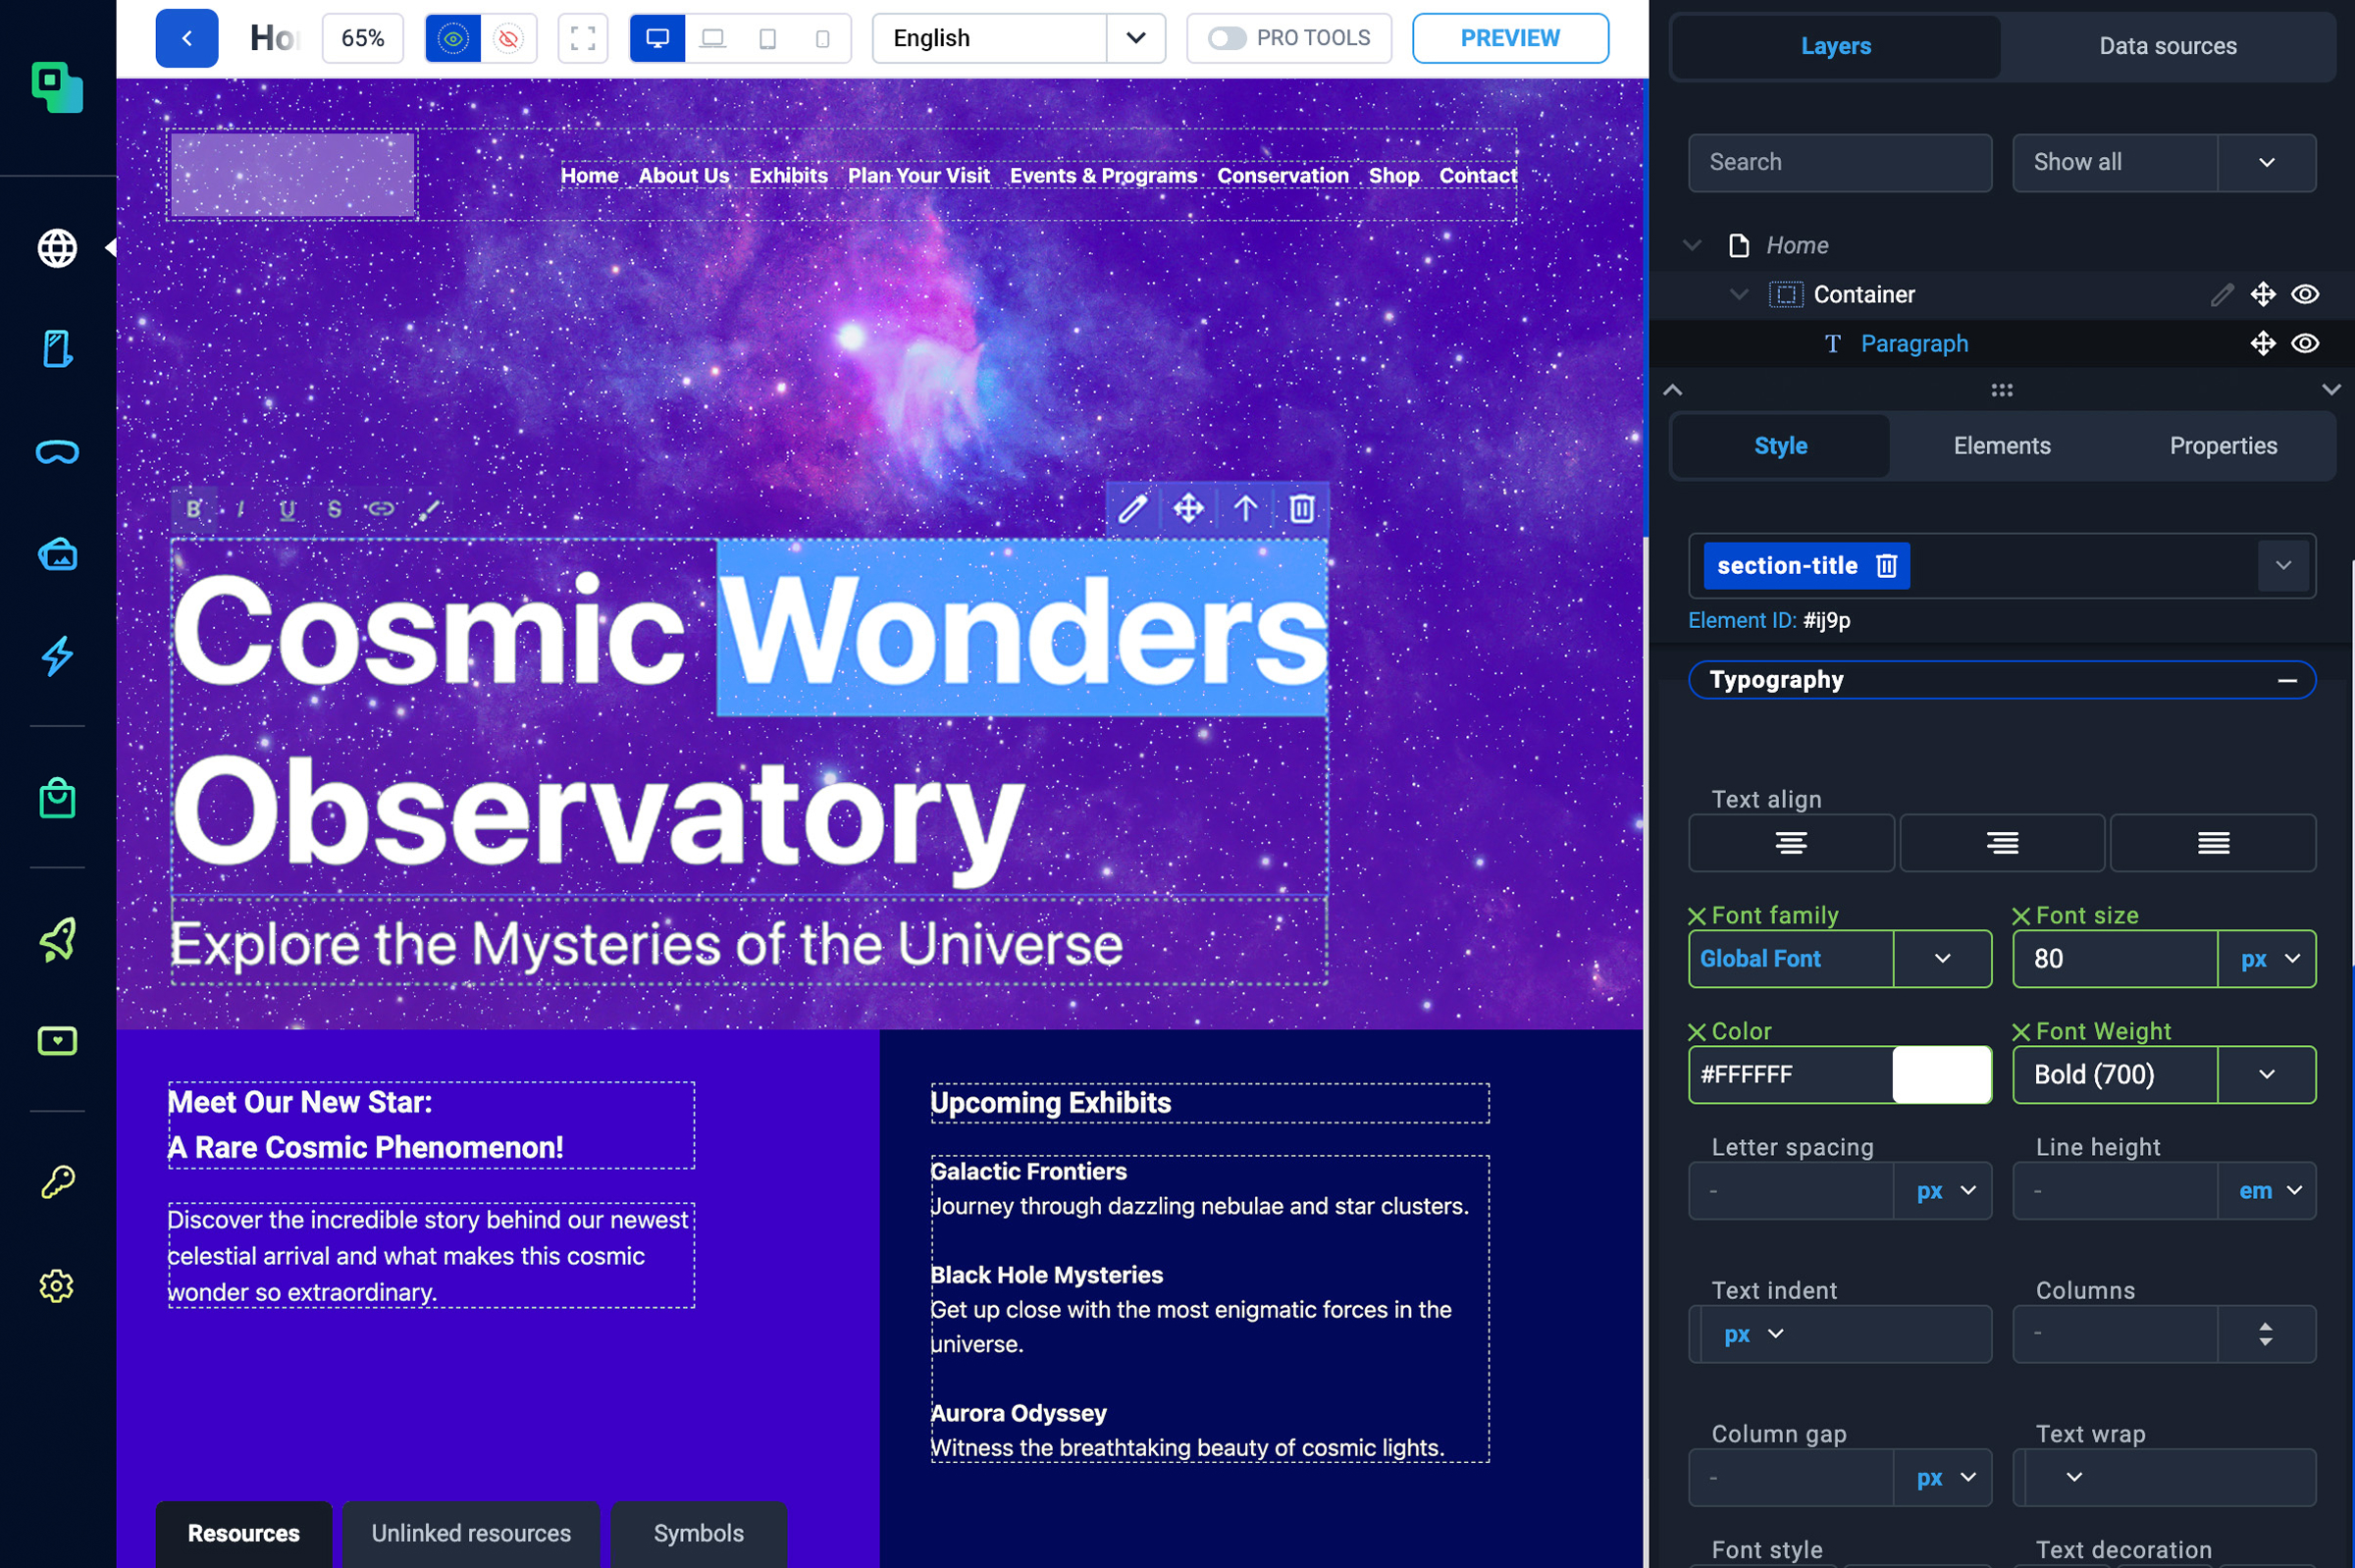Toggle Container layer visibility eye
The image size is (2355, 1568).
[x=2305, y=294]
